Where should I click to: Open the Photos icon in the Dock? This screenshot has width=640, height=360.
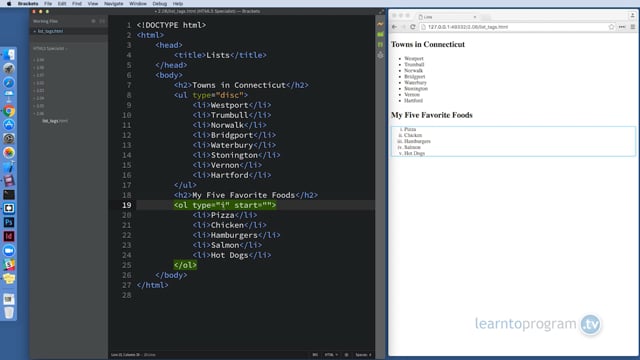click(x=9, y=153)
